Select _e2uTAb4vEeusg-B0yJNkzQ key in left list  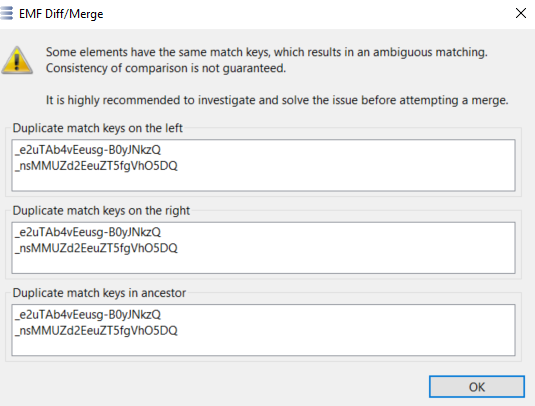tap(88, 150)
